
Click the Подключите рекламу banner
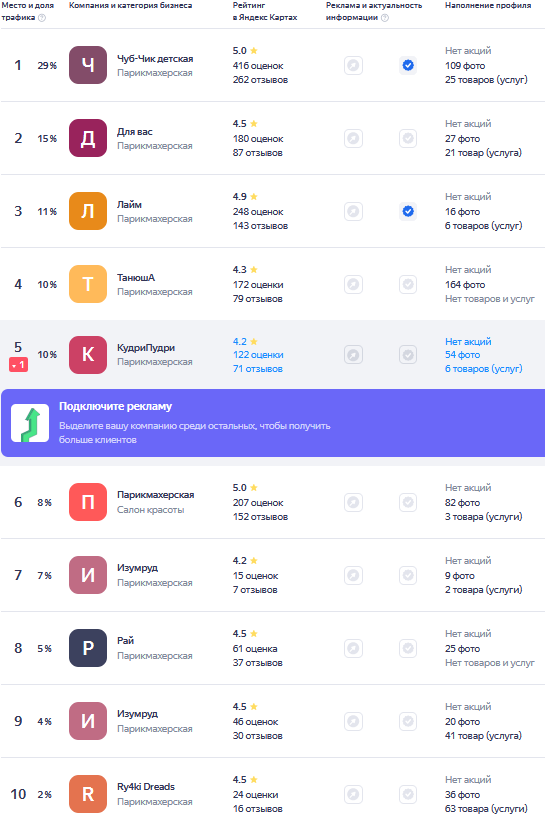[272, 423]
